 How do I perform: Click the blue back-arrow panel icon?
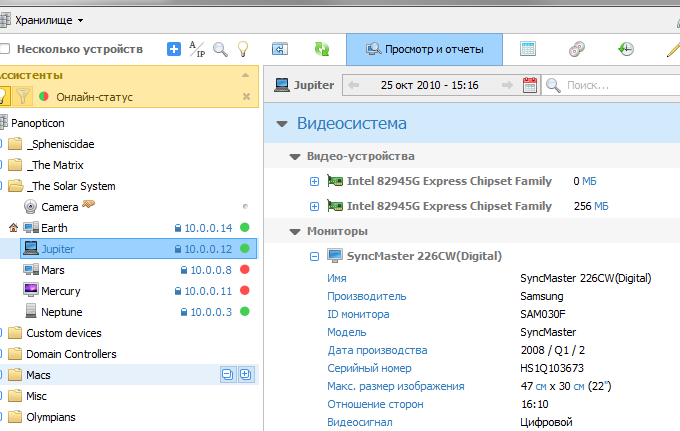pos(280,49)
